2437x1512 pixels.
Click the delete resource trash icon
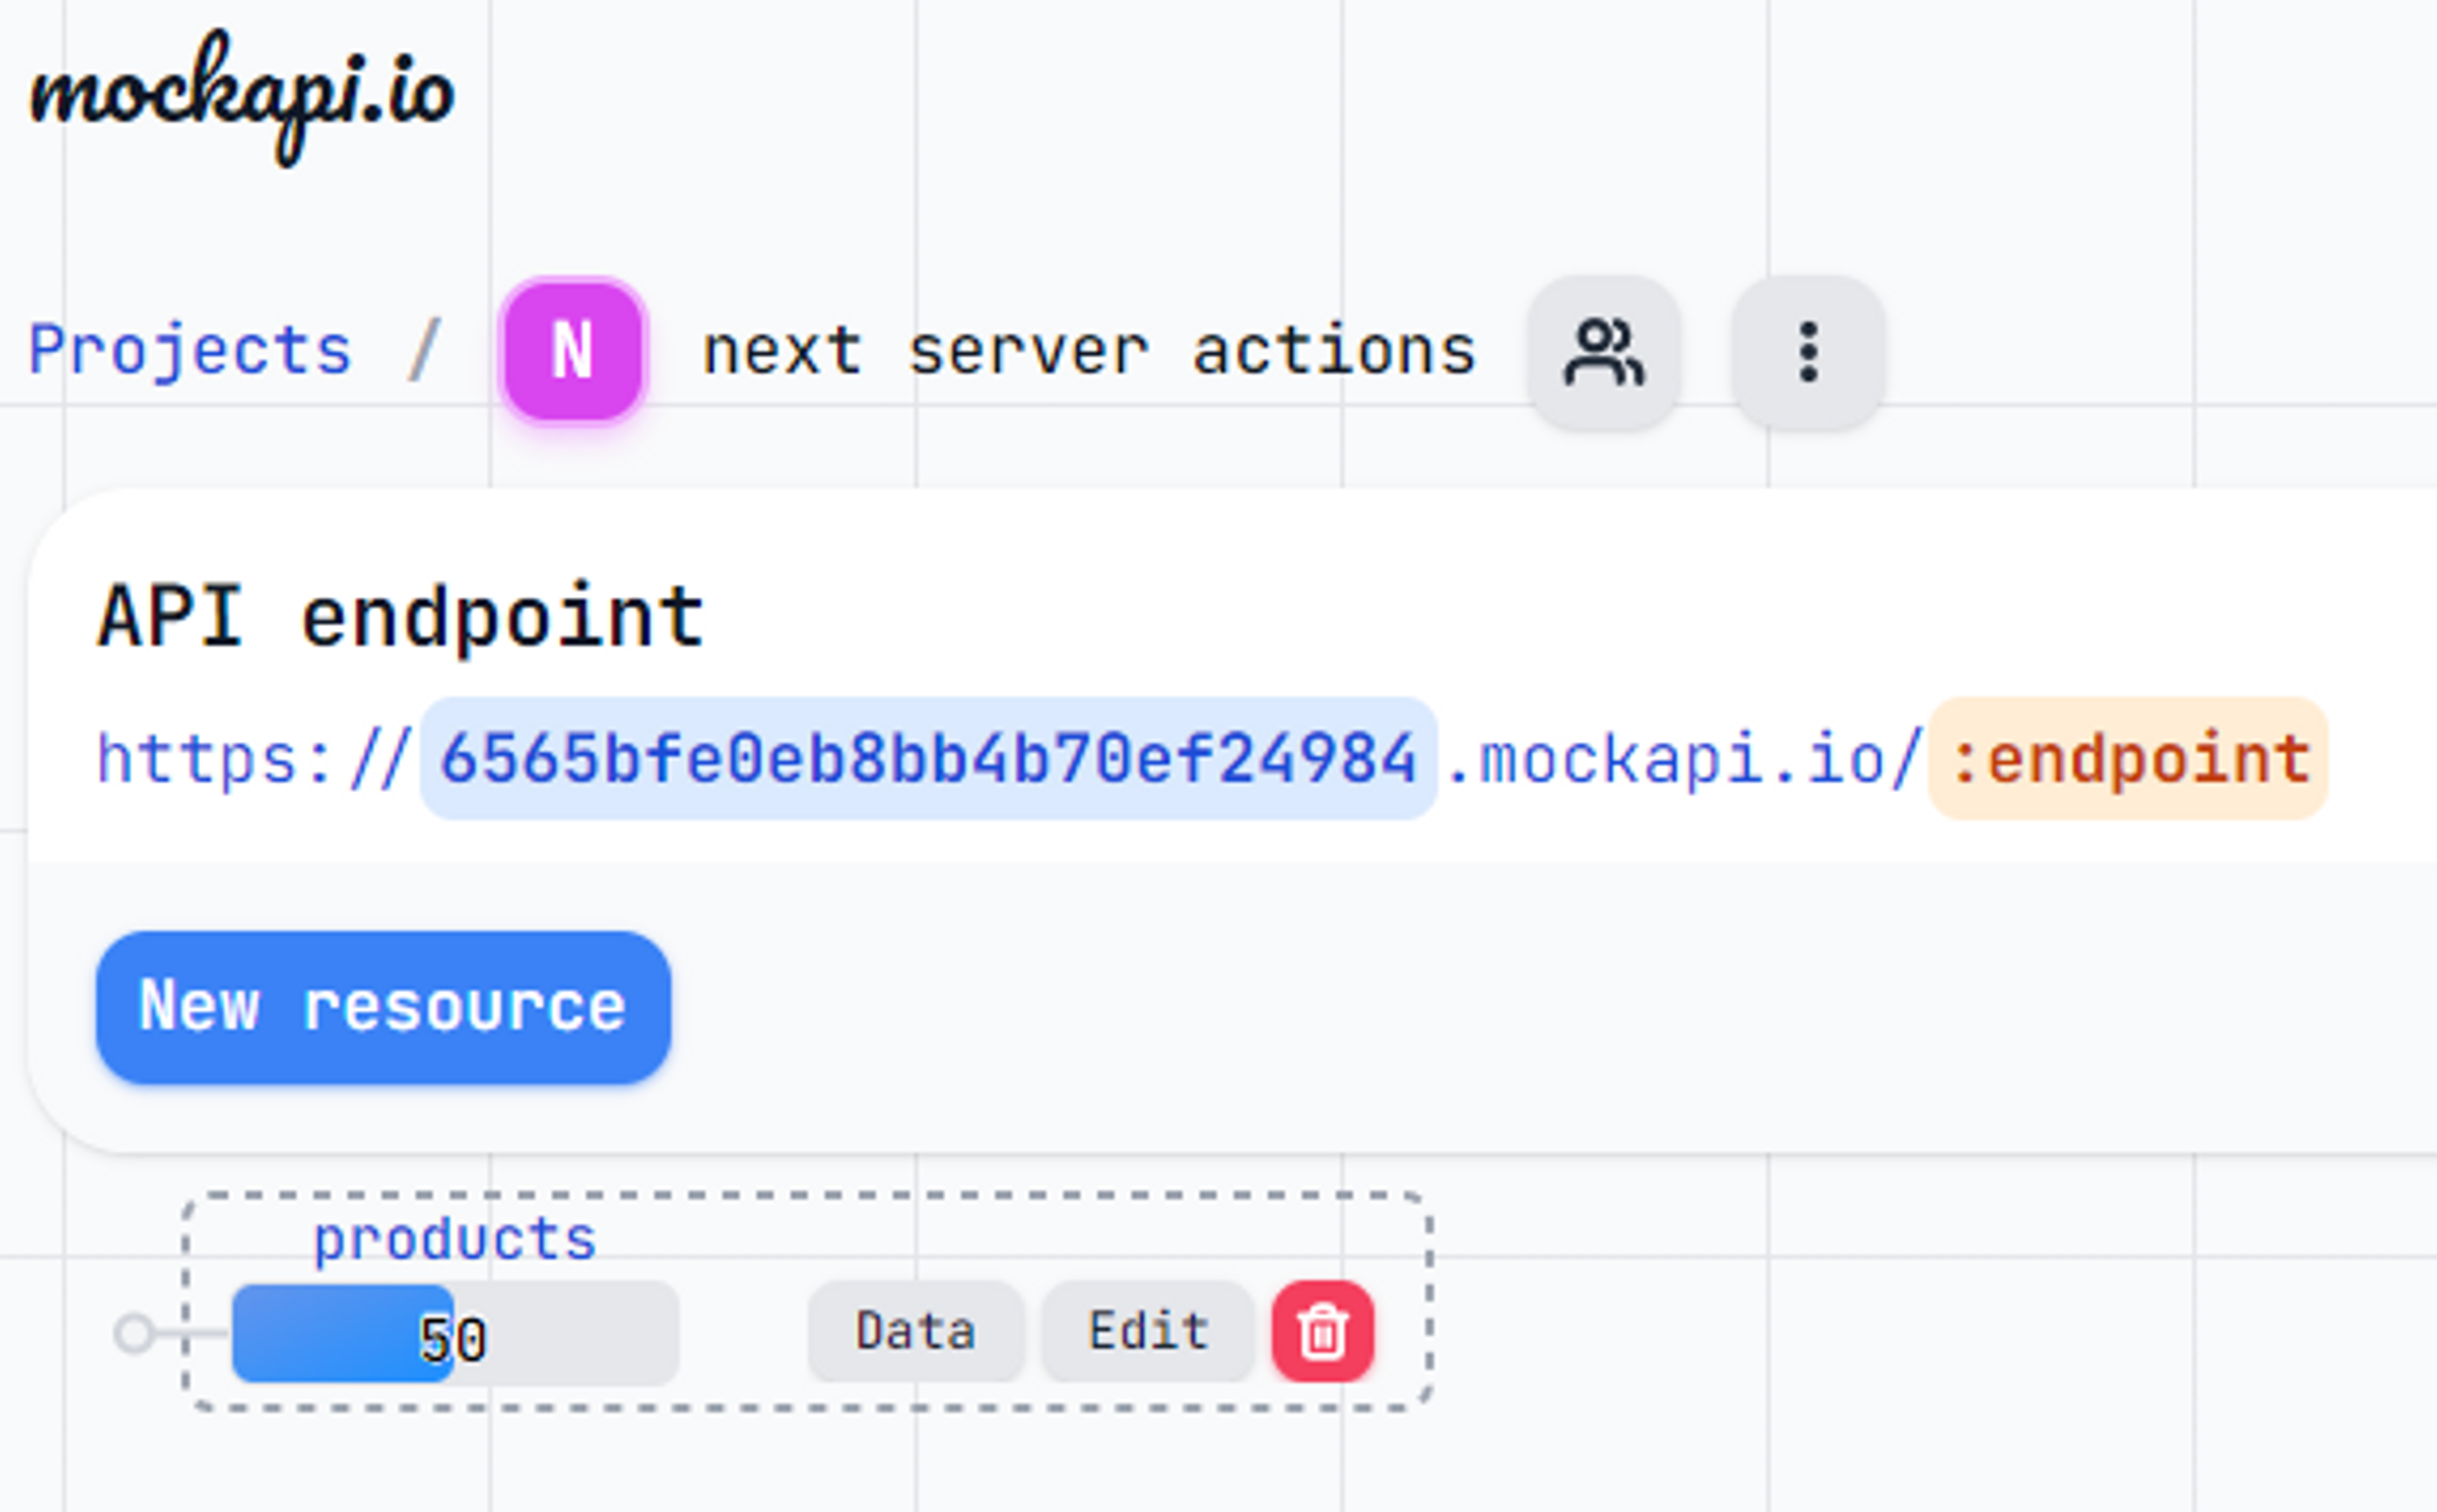click(1322, 1331)
